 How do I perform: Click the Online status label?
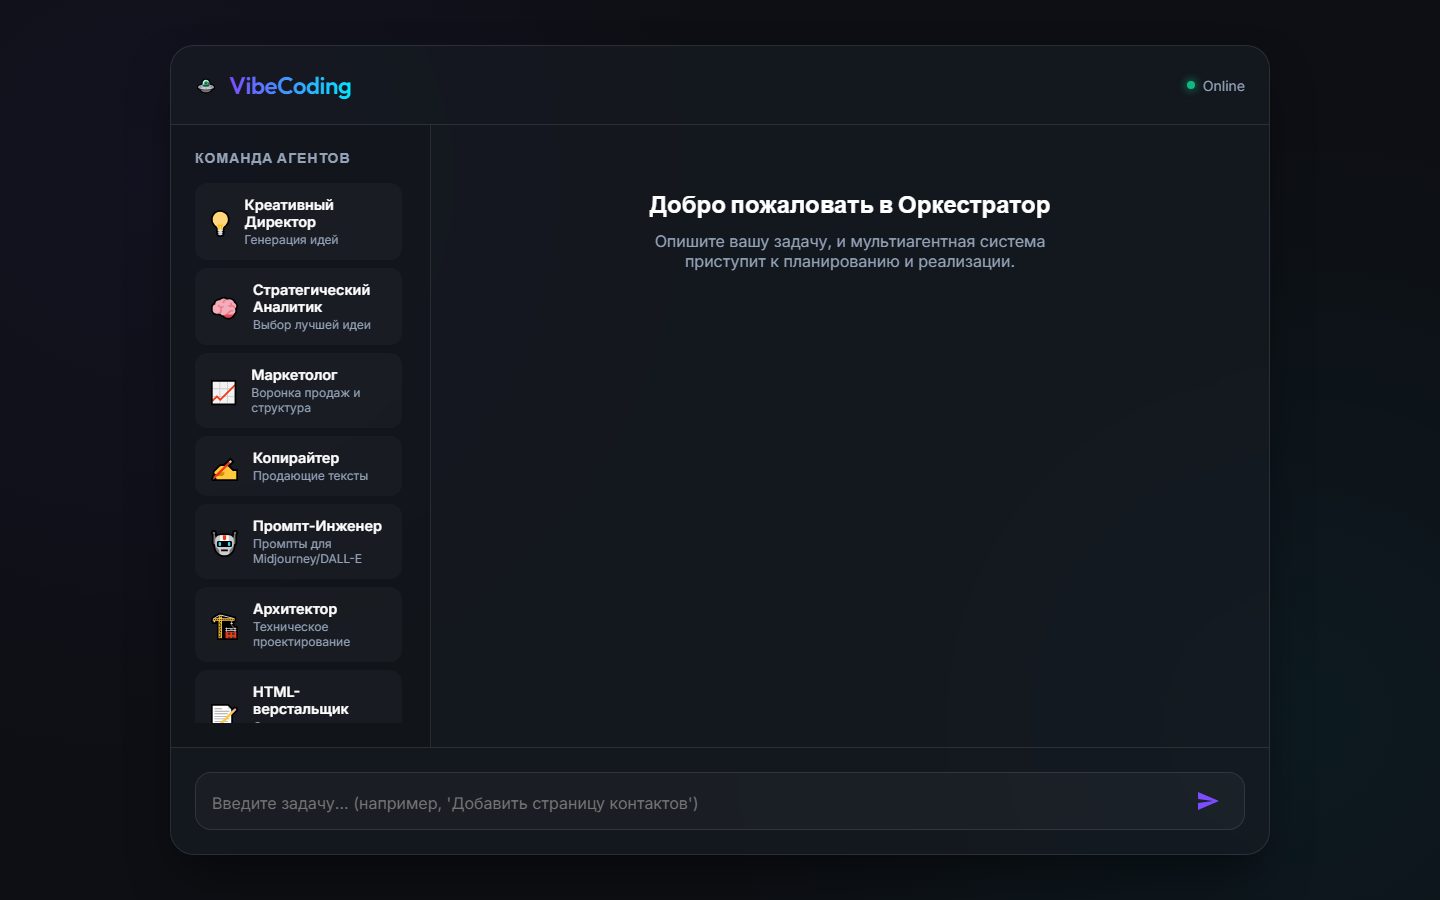pos(1223,86)
